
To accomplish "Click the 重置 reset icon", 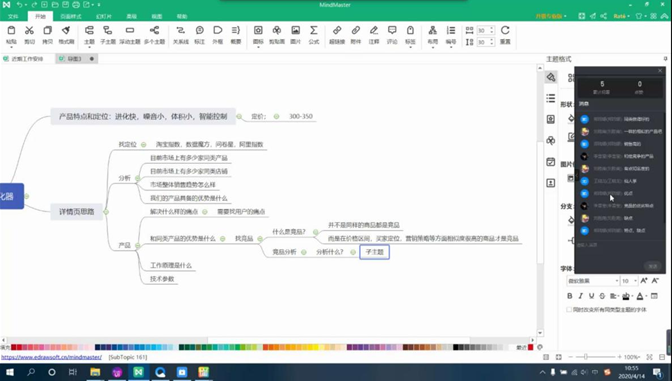I will 505,35.
